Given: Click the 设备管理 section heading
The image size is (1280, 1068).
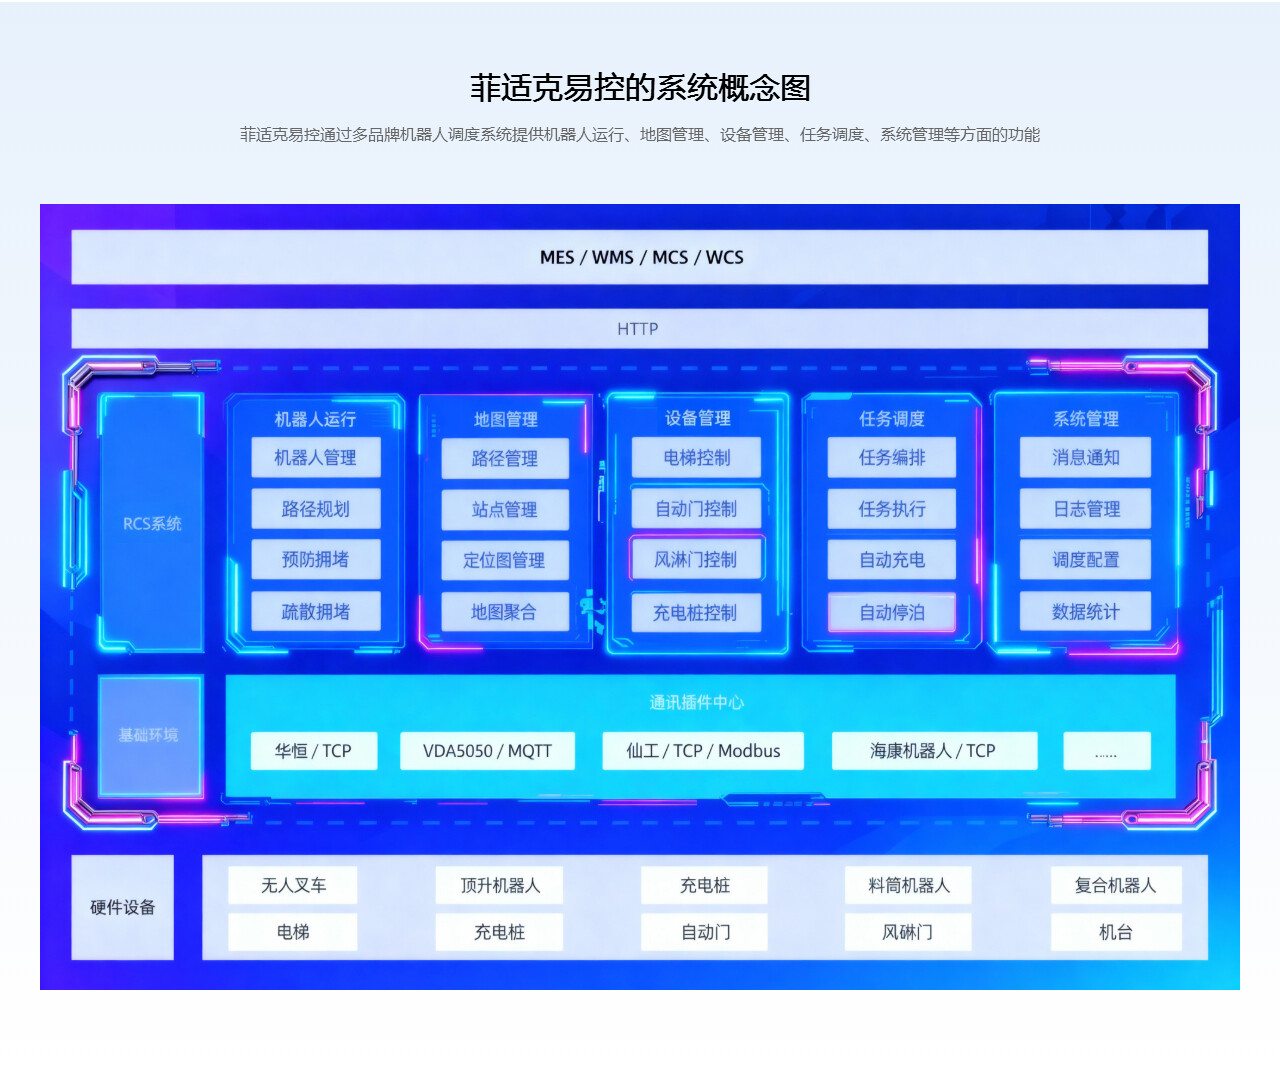Looking at the screenshot, I should coord(697,418).
